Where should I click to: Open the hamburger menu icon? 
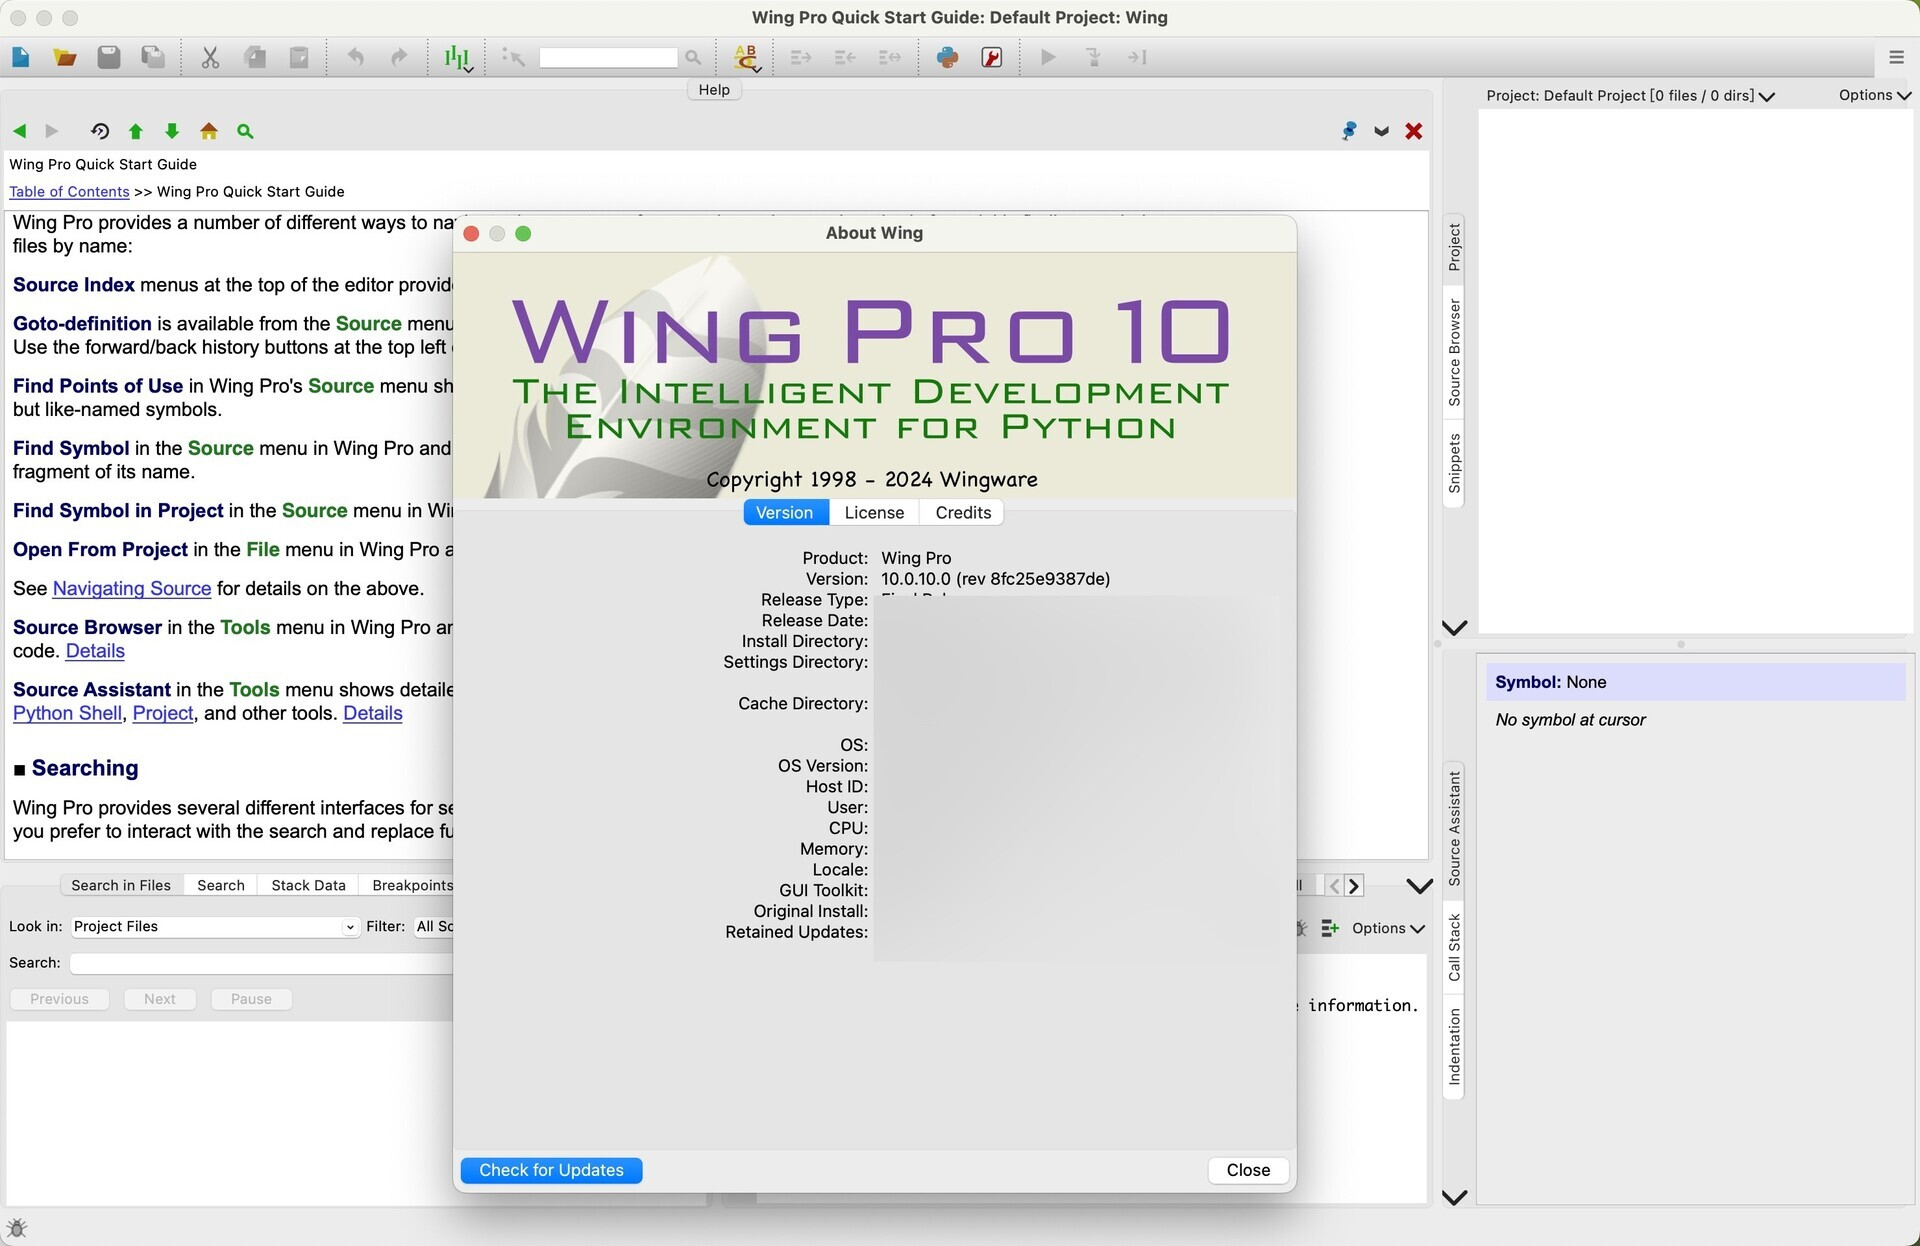coord(1896,57)
